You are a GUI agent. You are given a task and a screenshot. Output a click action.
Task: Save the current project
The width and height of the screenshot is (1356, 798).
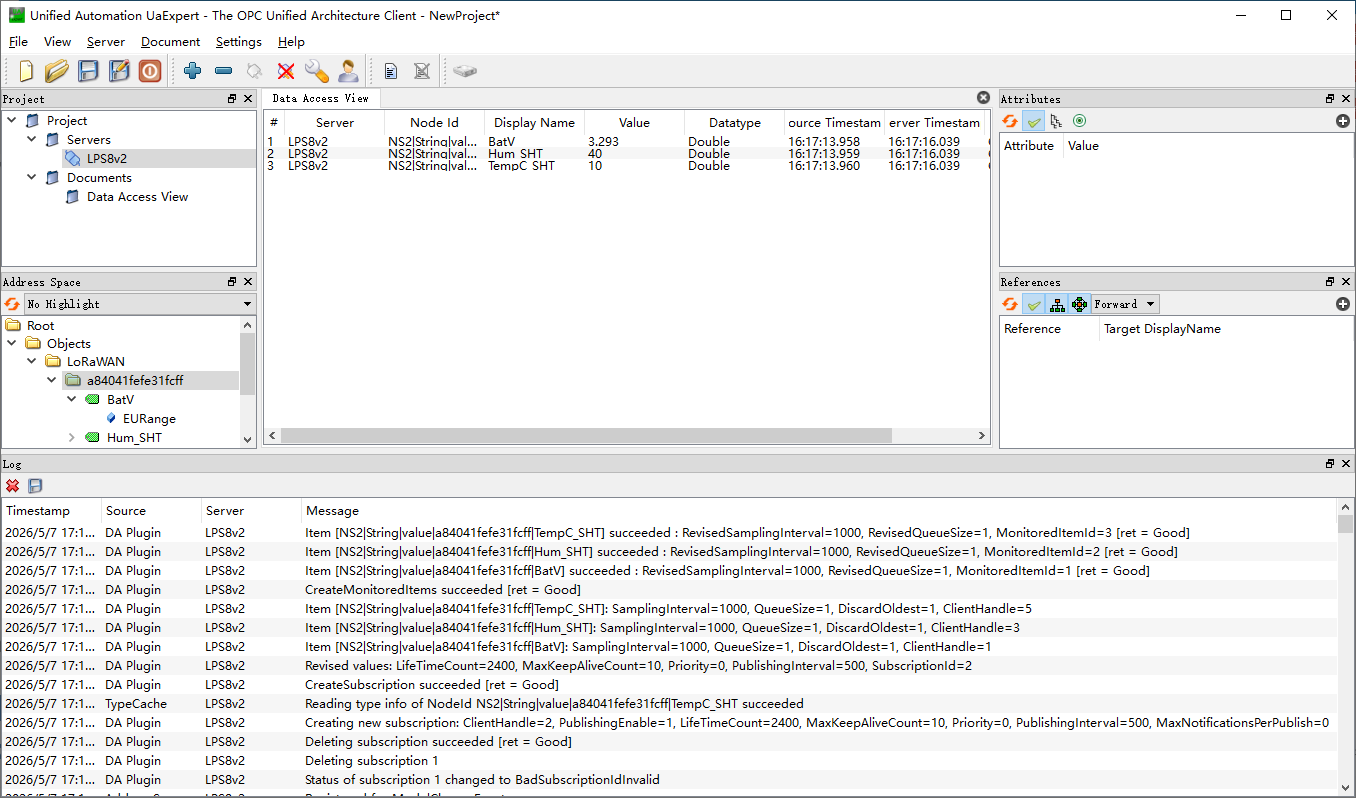tap(88, 71)
